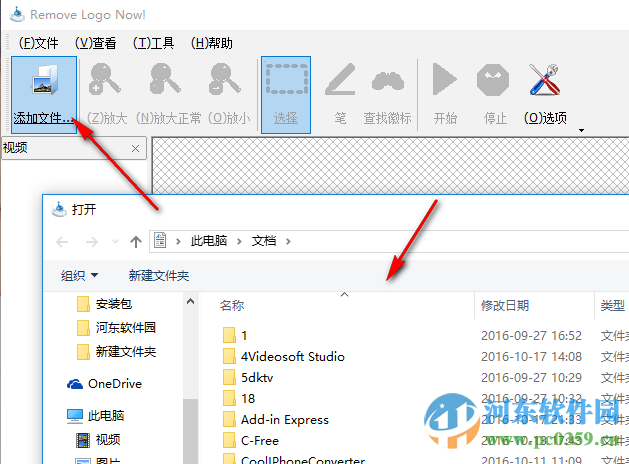This screenshot has width=629, height=464.
Task: Click the navigation pane scroll up arrow
Action: coord(191,301)
